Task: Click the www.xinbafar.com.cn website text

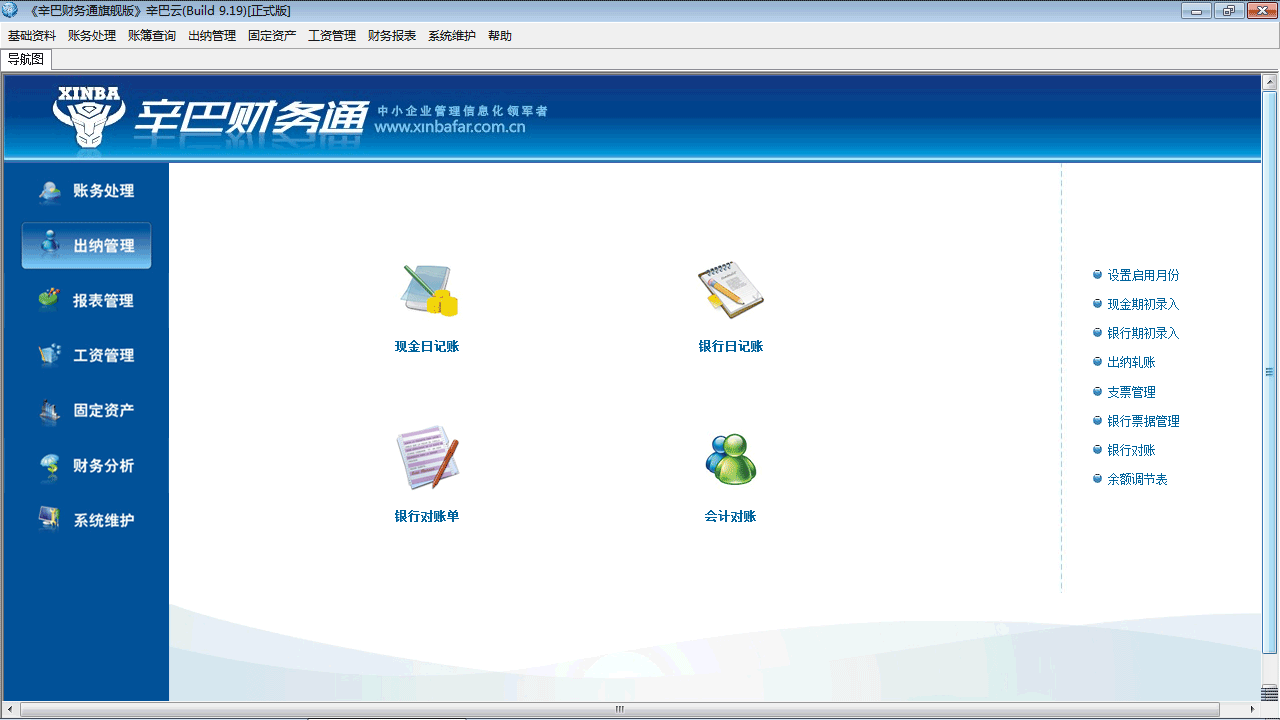Action: coord(450,128)
